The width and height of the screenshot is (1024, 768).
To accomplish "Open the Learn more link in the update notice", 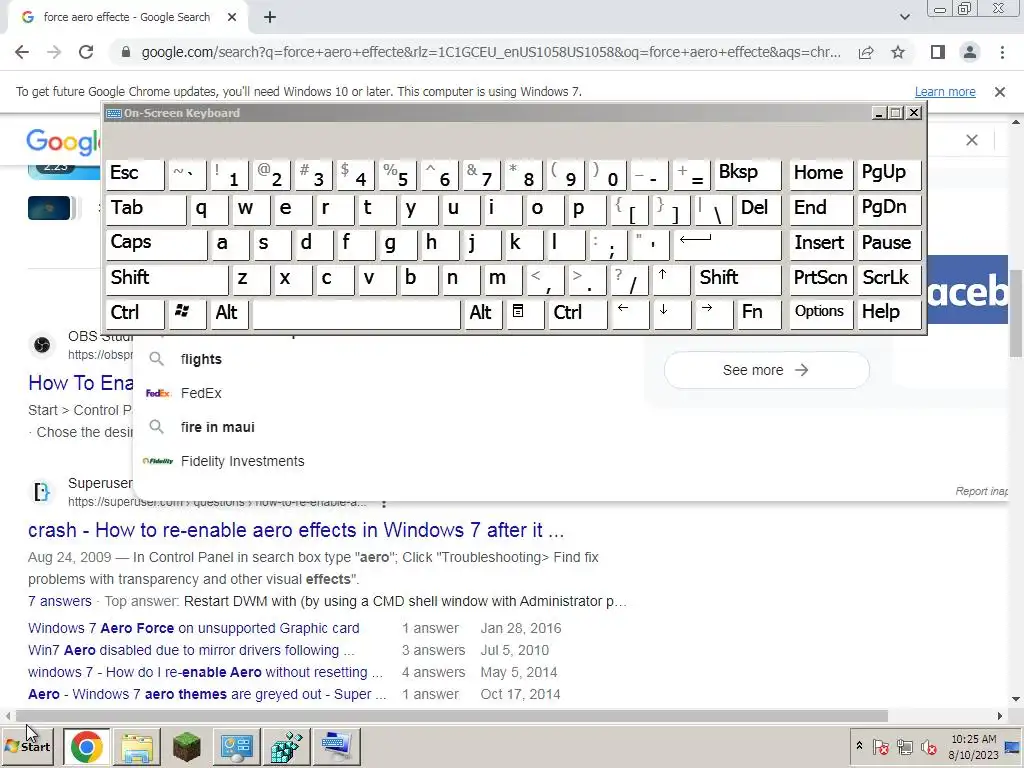I will pos(945,92).
